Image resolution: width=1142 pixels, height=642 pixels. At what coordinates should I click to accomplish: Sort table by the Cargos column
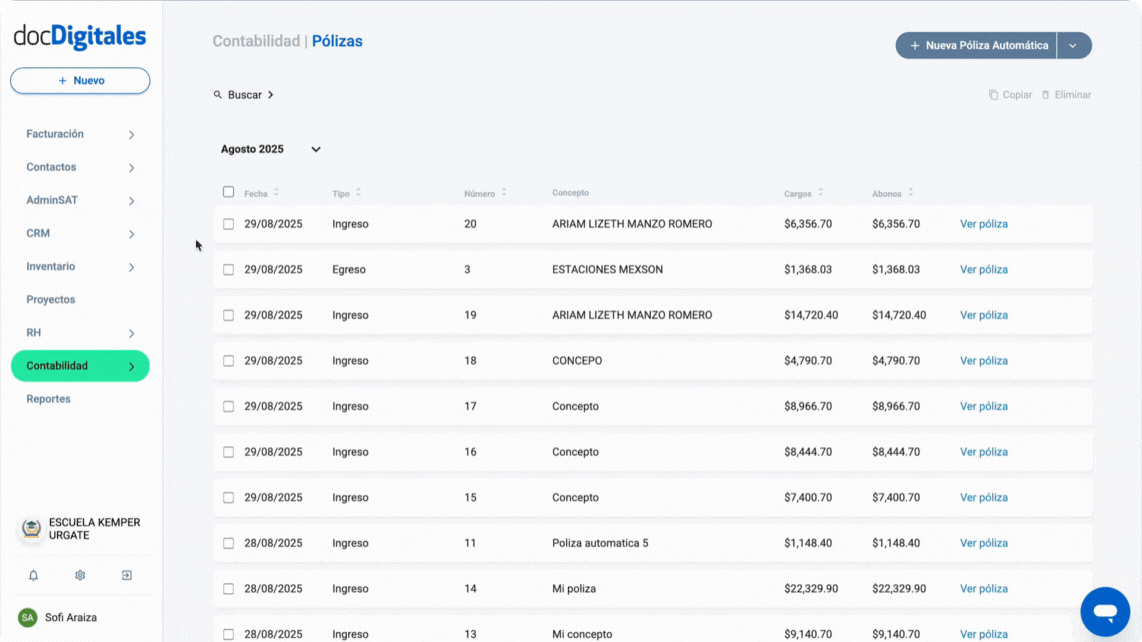804,192
